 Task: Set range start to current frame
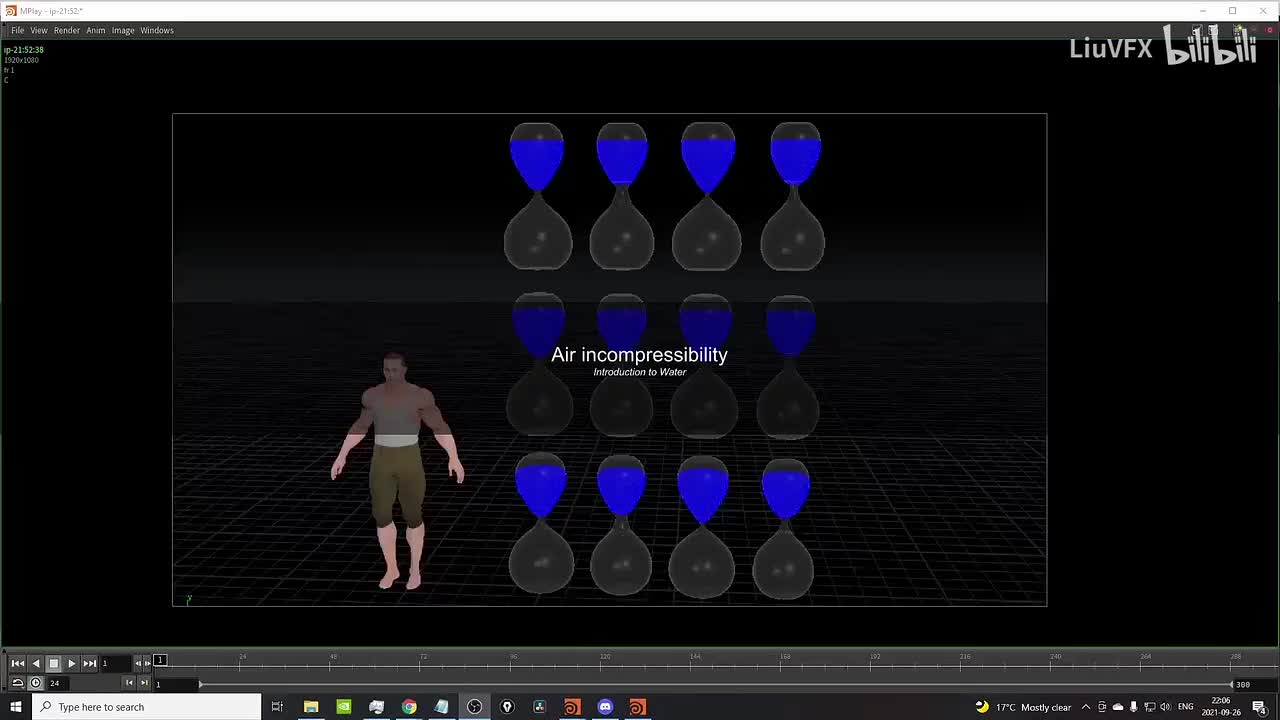pos(129,683)
